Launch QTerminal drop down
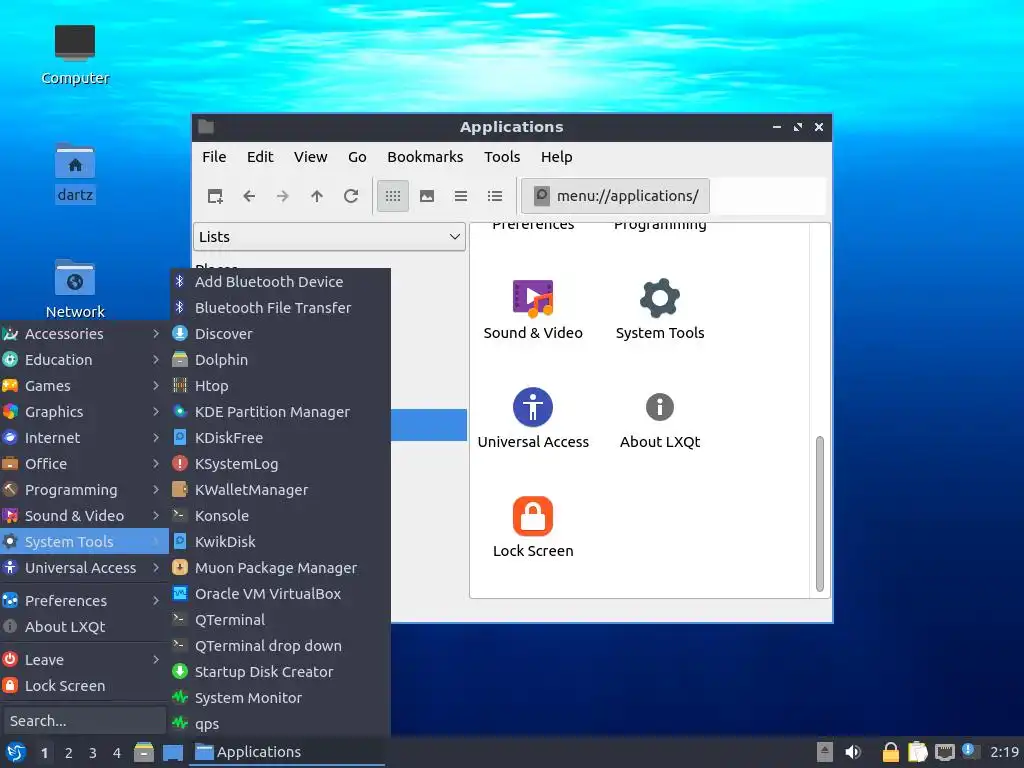This screenshot has width=1024, height=768. 280,646
